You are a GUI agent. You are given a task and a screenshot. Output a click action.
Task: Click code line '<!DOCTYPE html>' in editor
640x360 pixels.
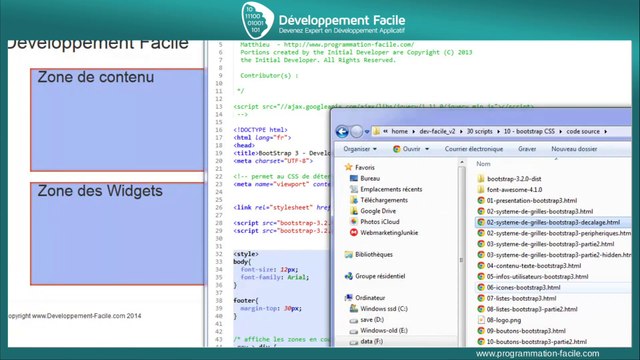pos(260,130)
